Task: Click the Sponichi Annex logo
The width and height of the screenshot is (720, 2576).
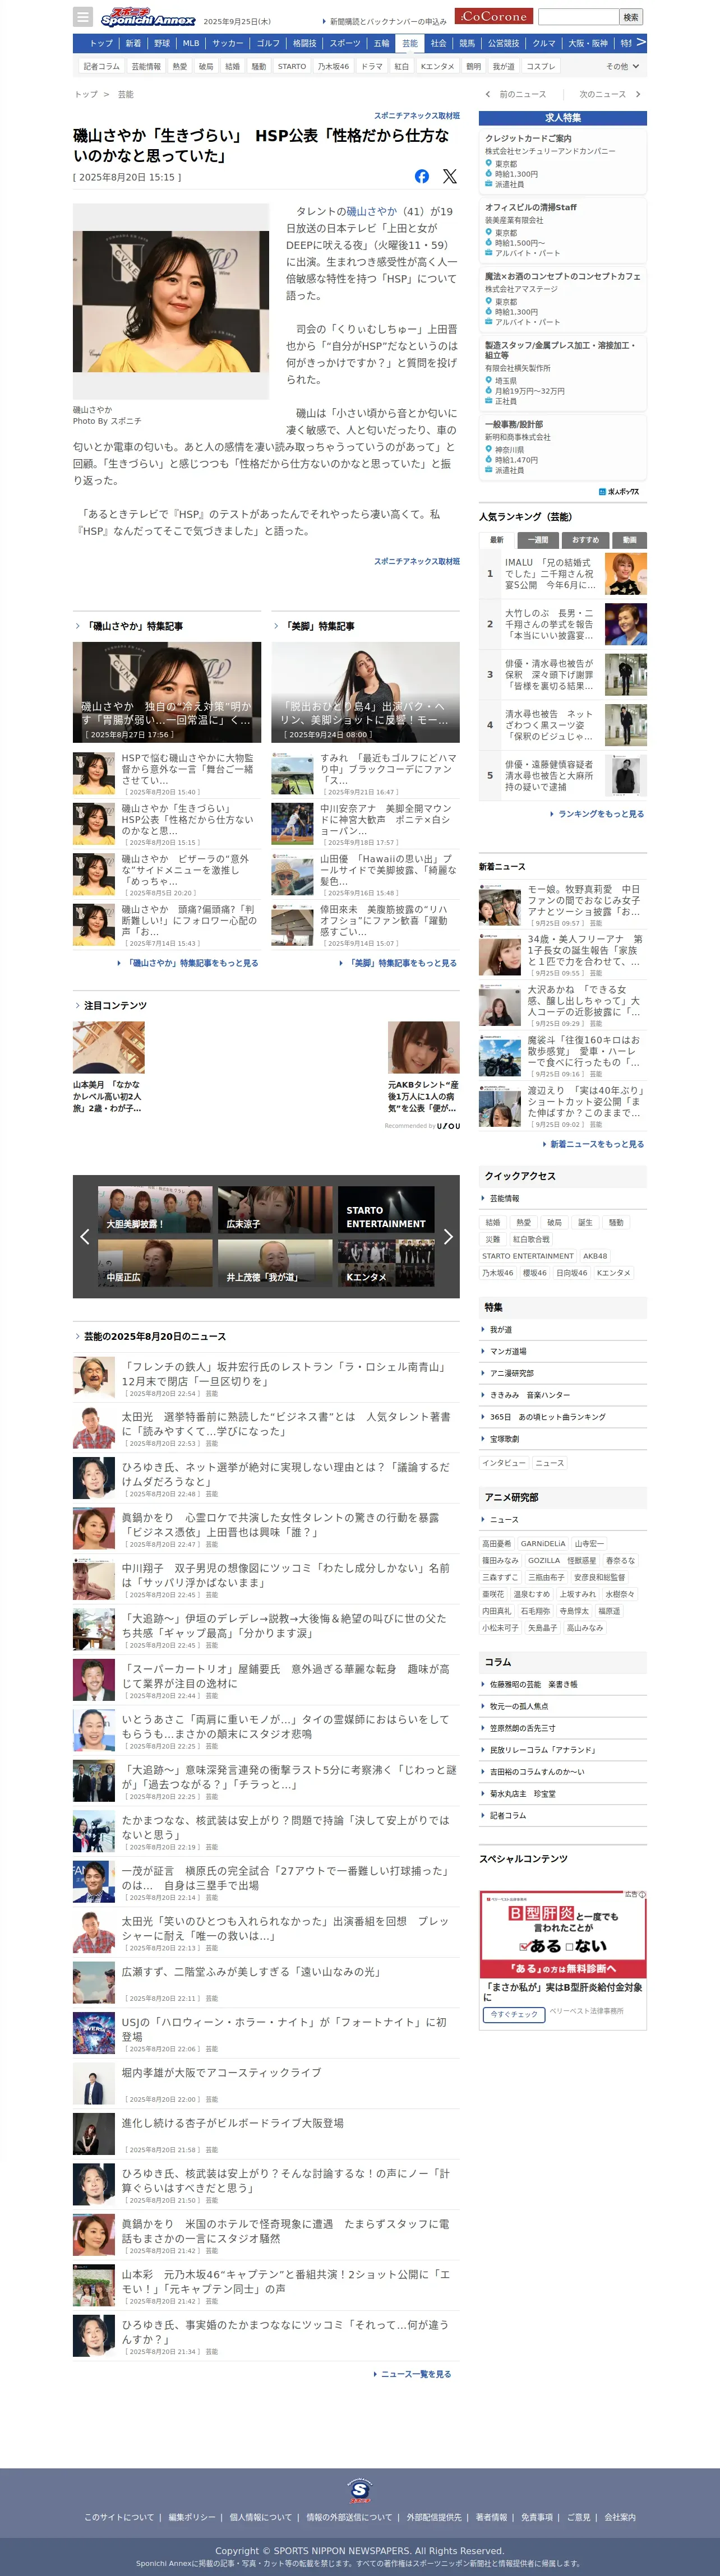Action: (147, 17)
